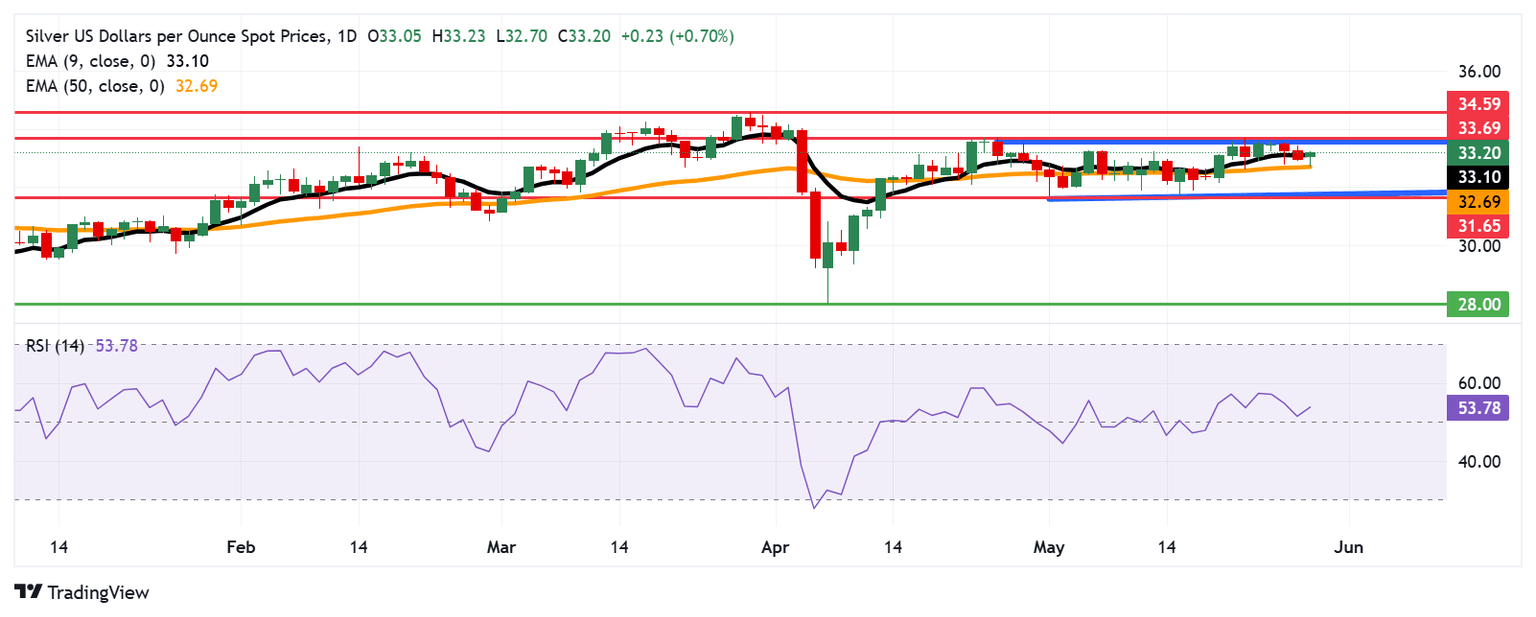Click the 36.00 price axis label
This screenshot has height=617, width=1536.
[1479, 72]
